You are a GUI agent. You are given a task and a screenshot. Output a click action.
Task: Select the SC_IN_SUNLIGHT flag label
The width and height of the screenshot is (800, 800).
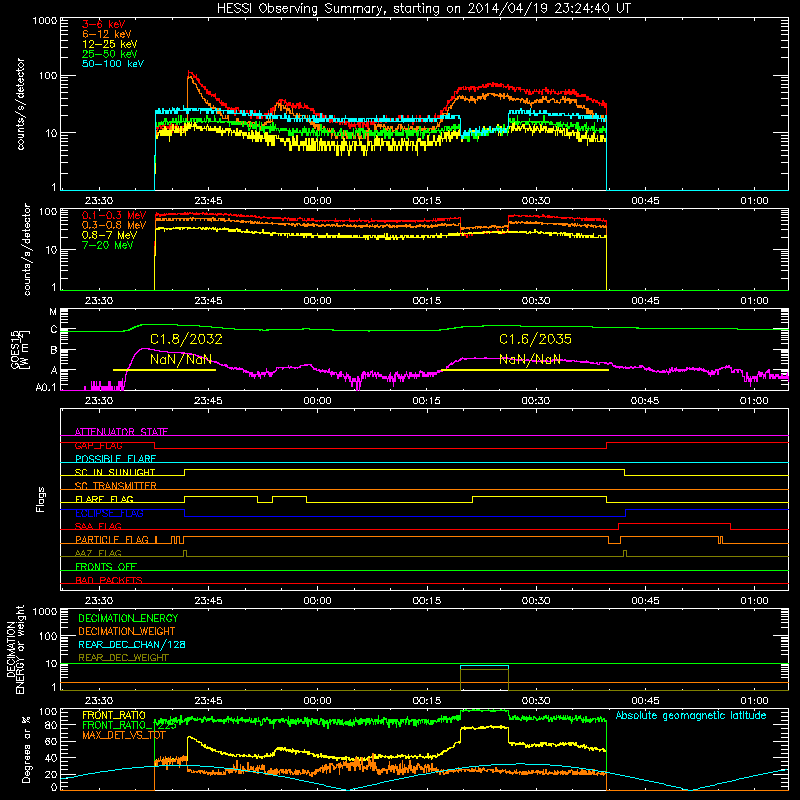[x=115, y=472]
